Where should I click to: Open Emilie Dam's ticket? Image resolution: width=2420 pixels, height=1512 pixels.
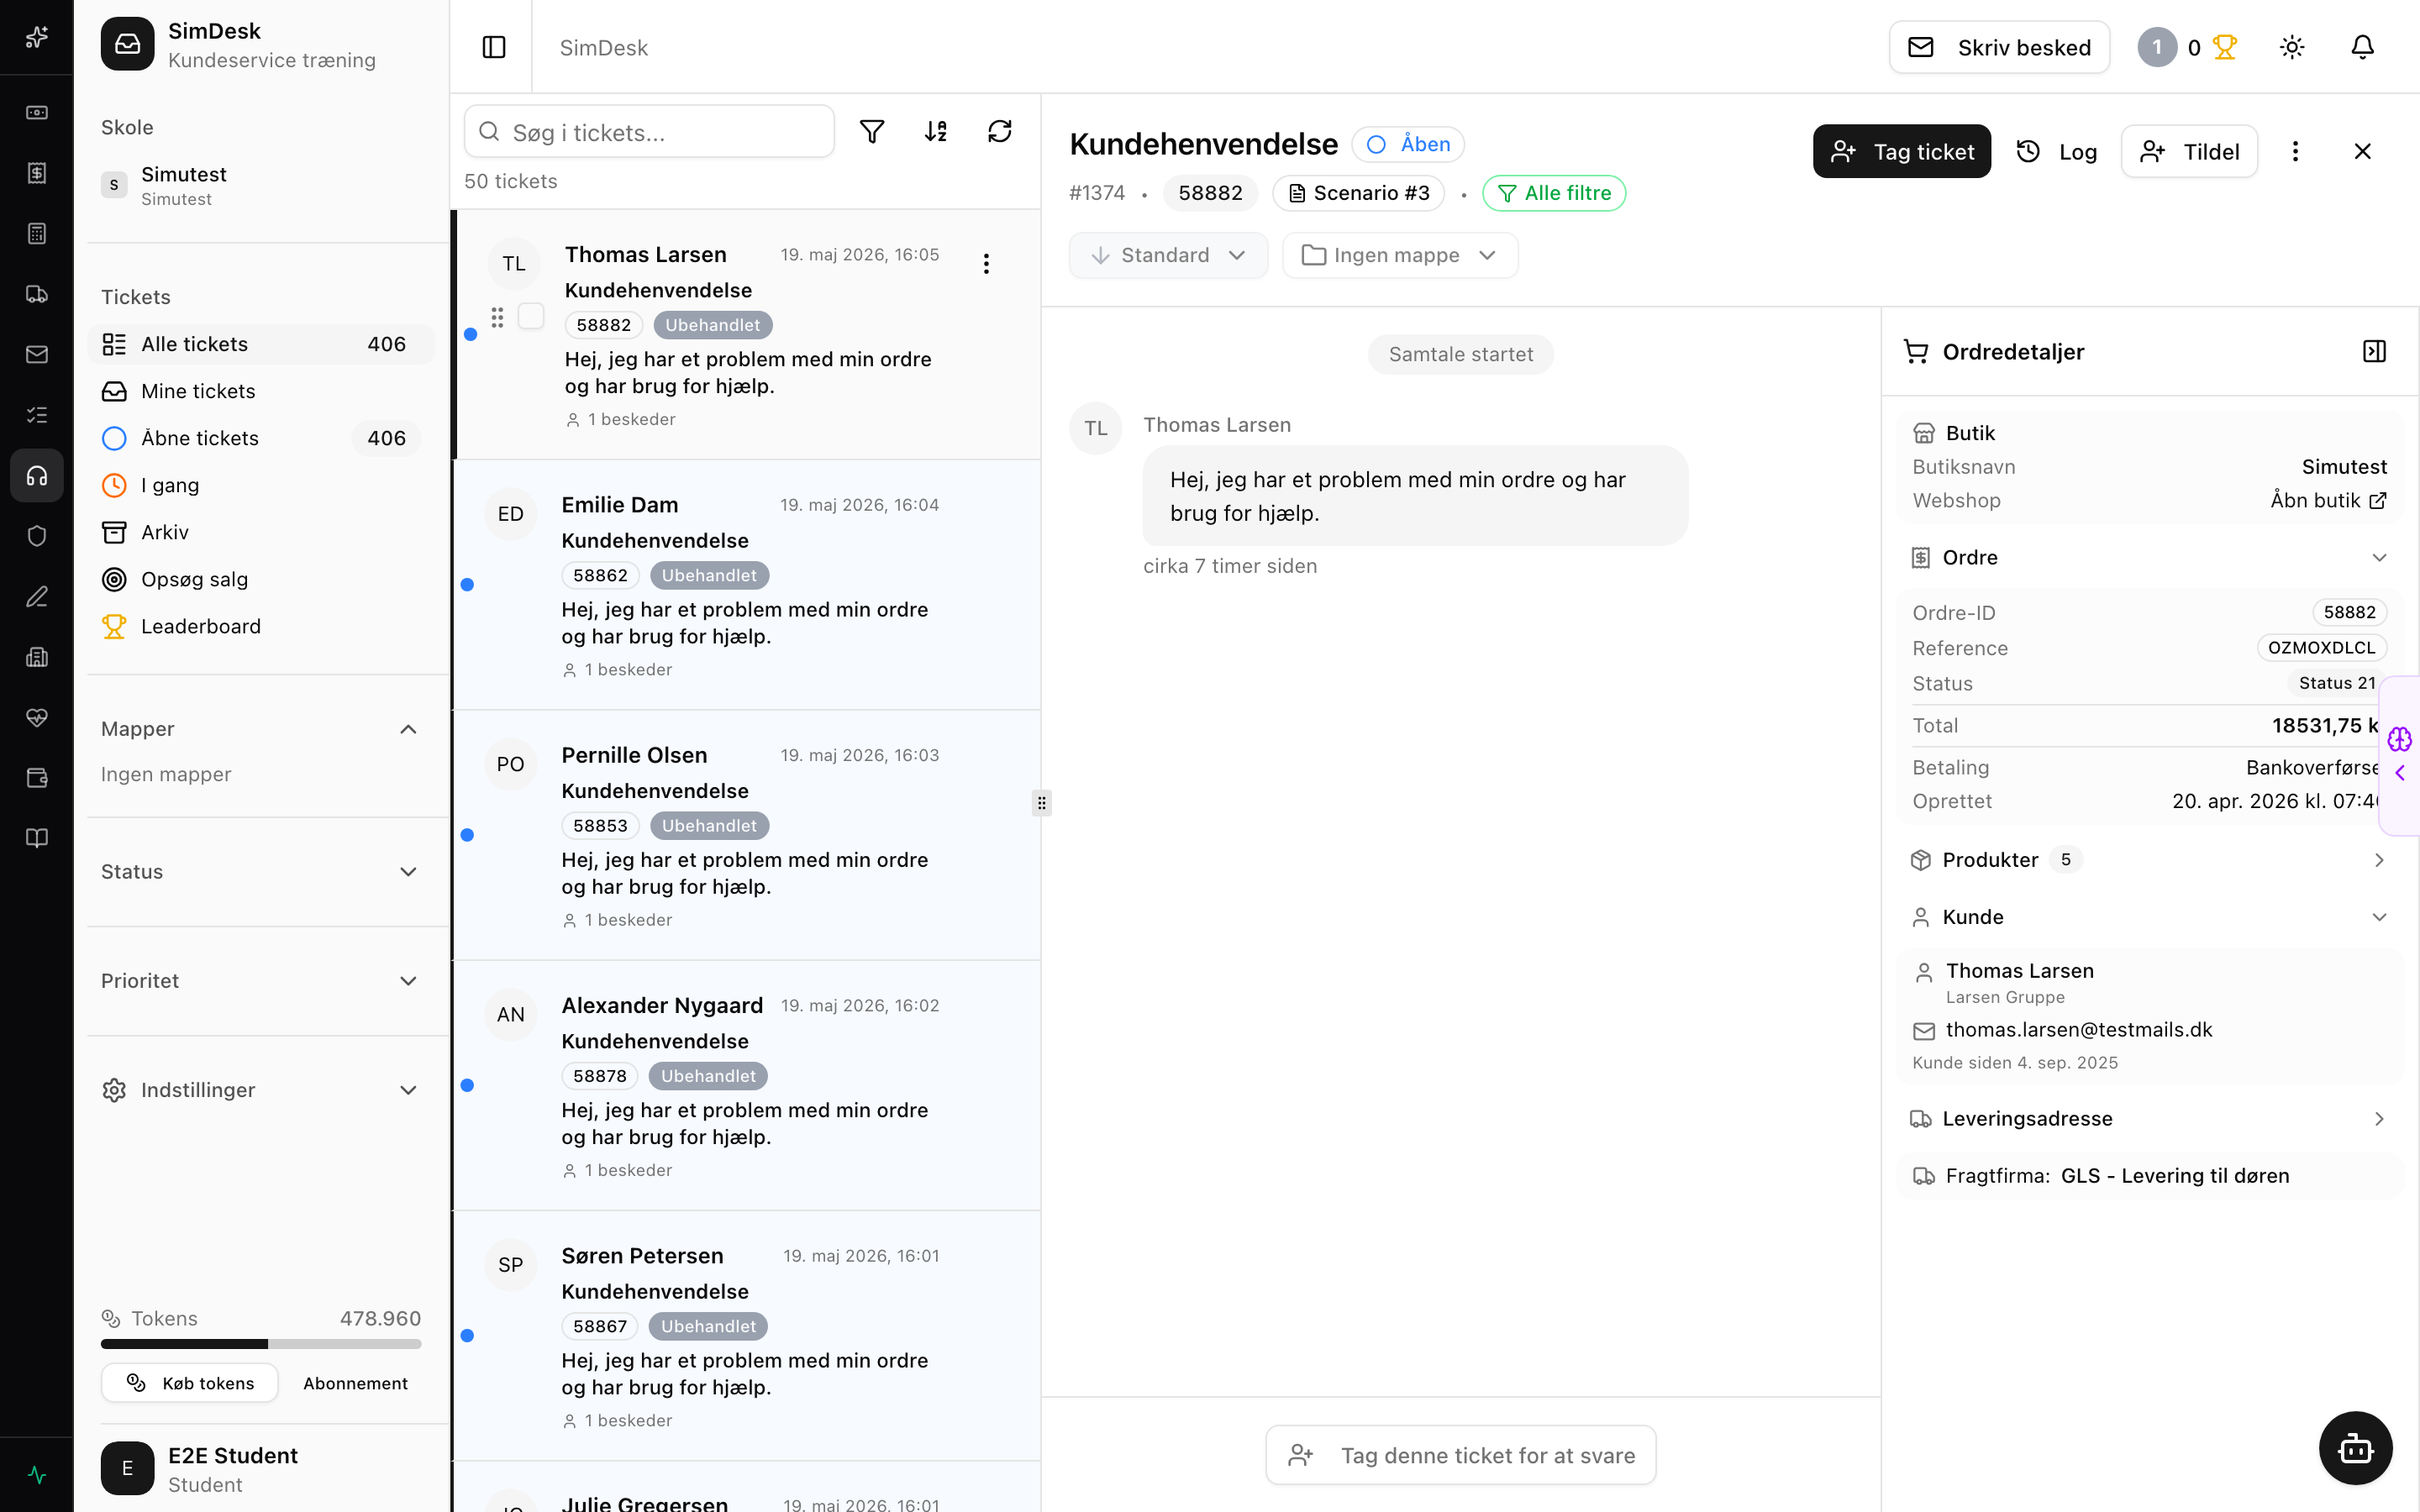(x=746, y=585)
